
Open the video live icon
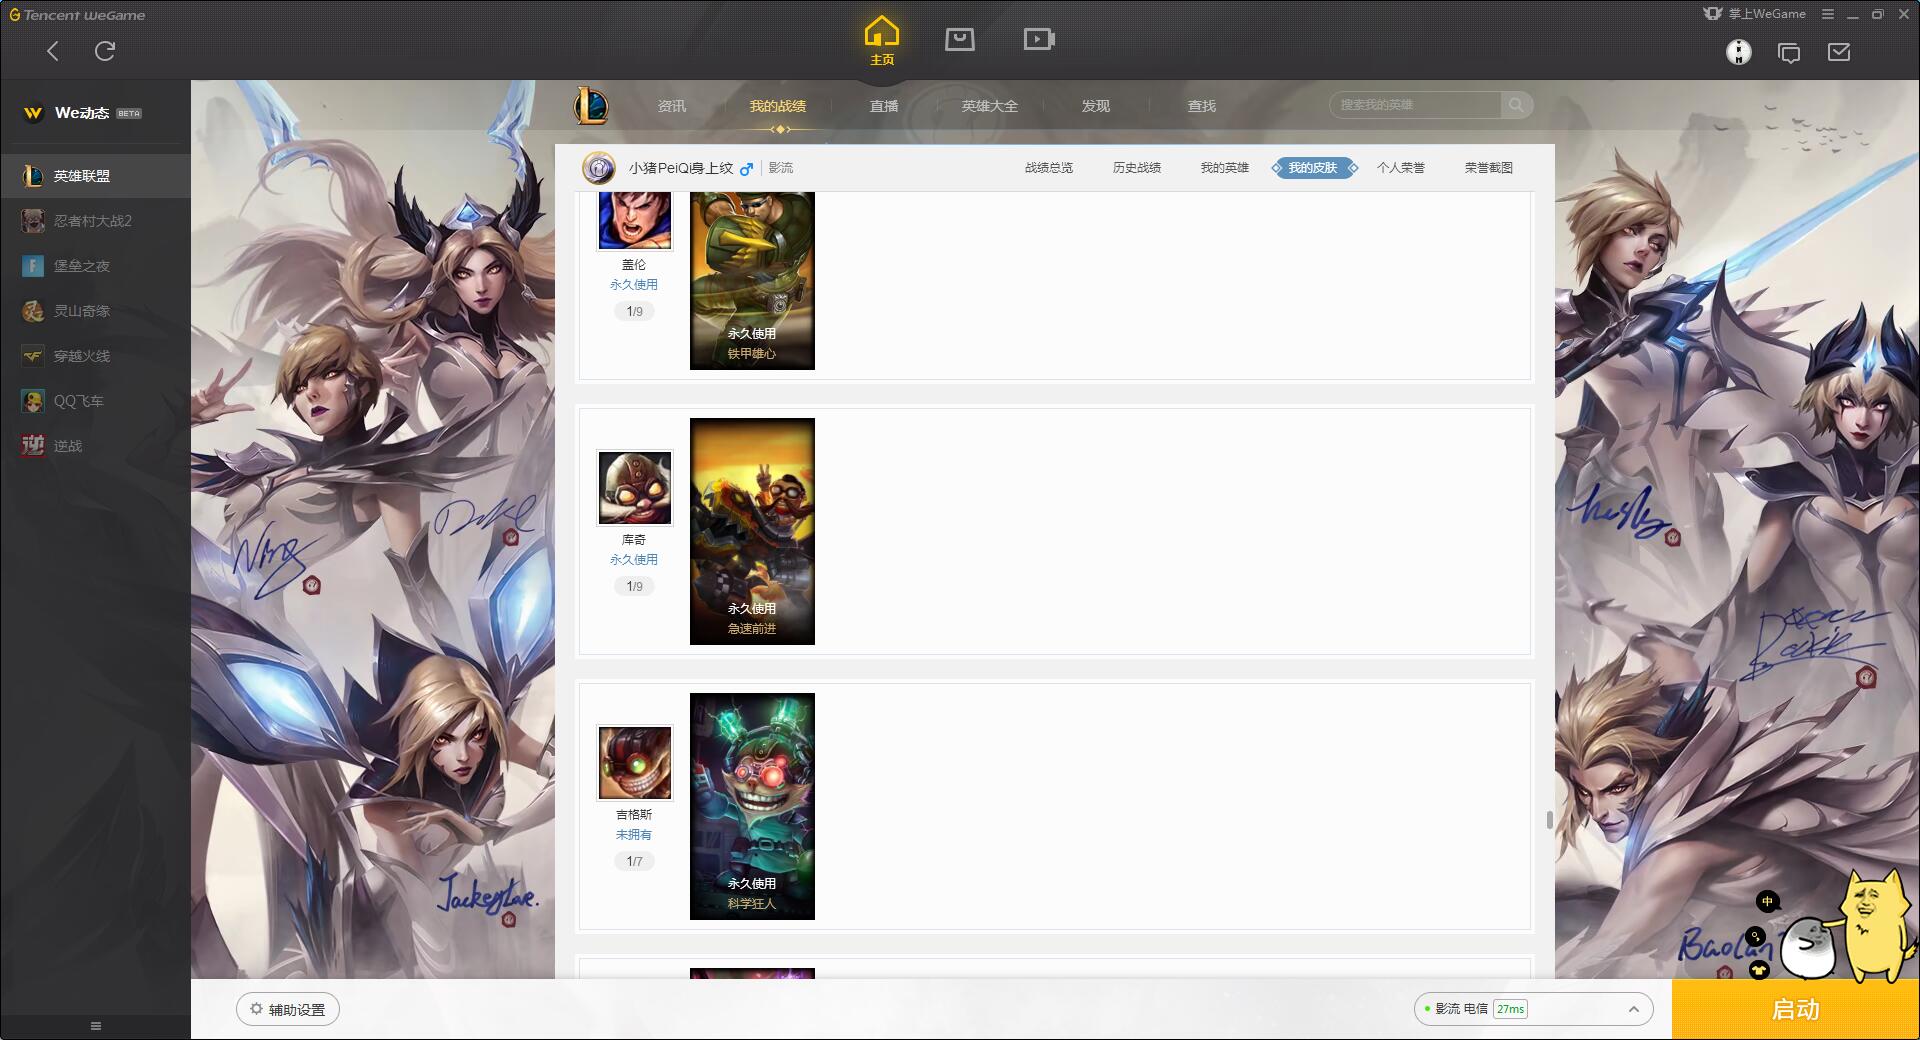(1039, 39)
